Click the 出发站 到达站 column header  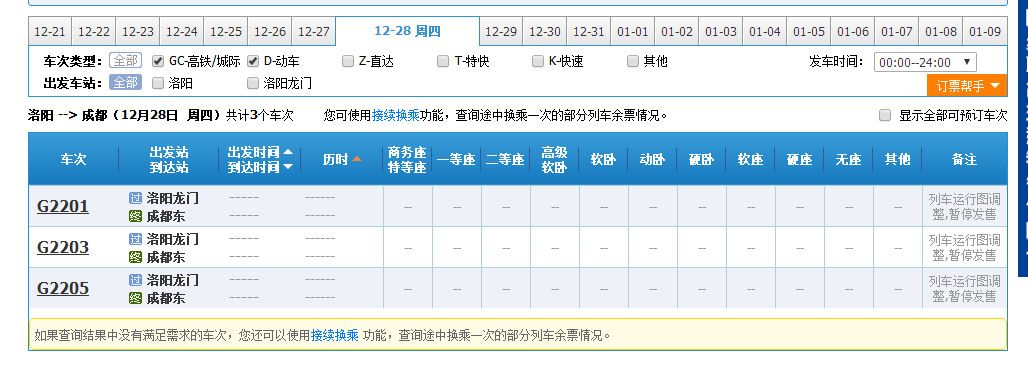pos(168,159)
